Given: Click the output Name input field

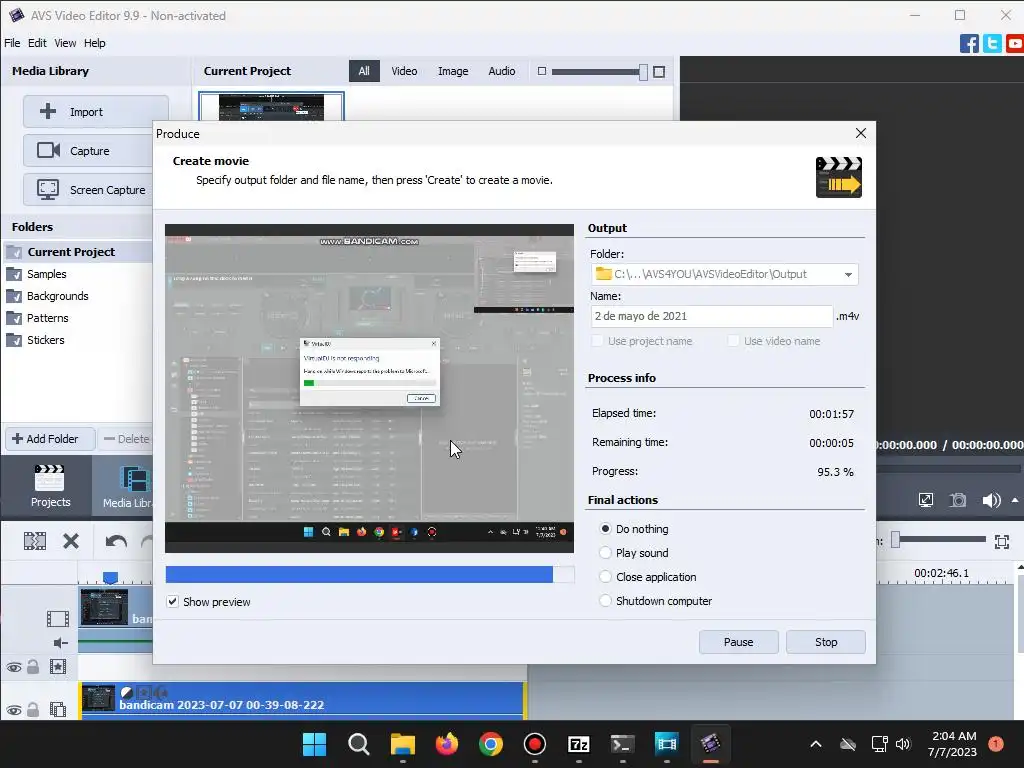Looking at the screenshot, I should pos(712,316).
